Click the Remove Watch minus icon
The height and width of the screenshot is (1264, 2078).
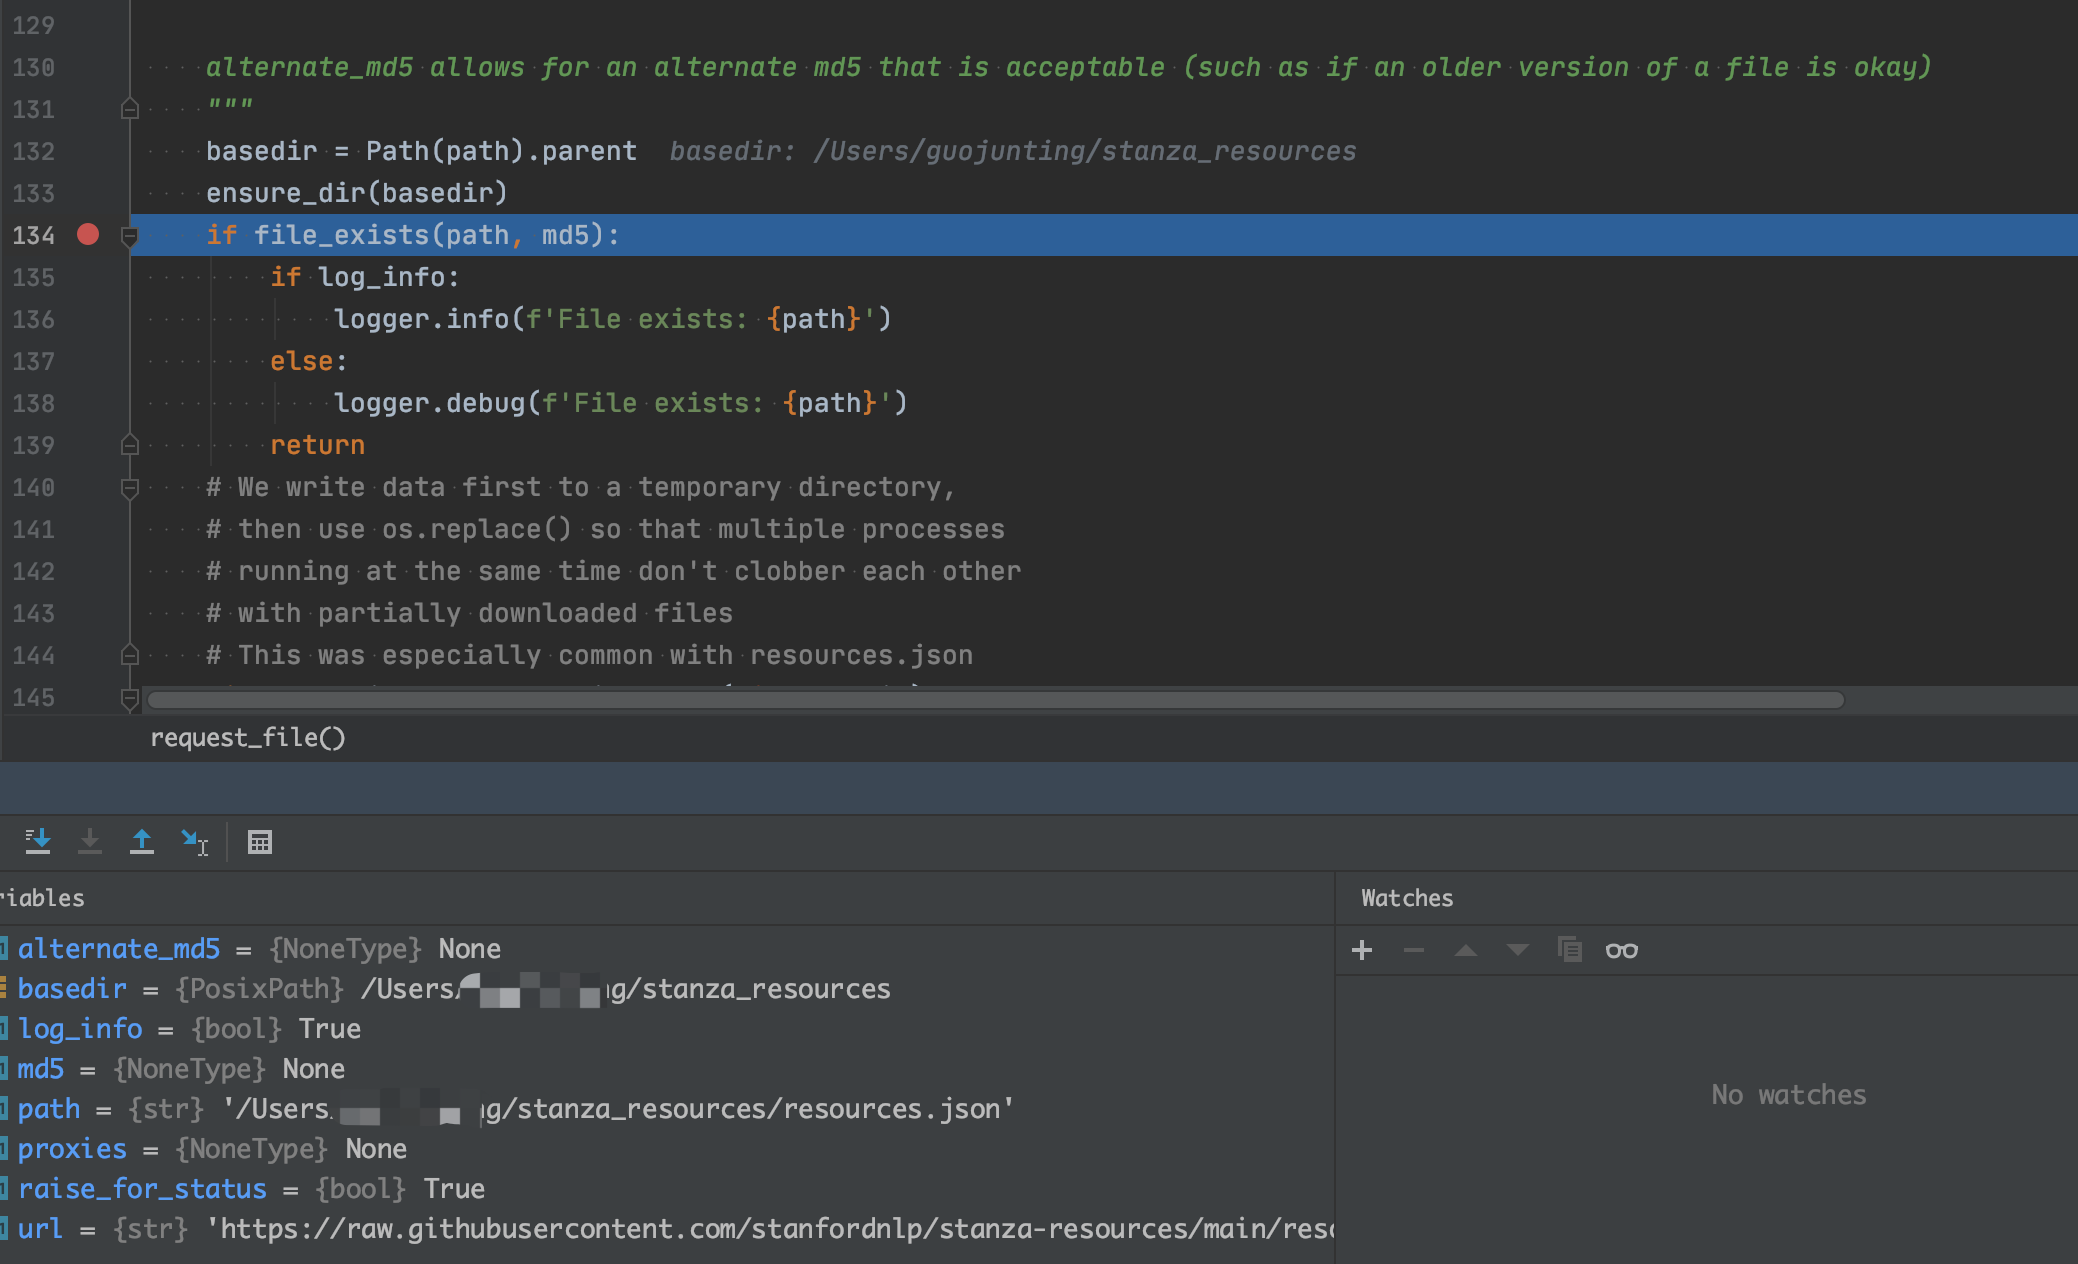pyautogui.click(x=1413, y=950)
